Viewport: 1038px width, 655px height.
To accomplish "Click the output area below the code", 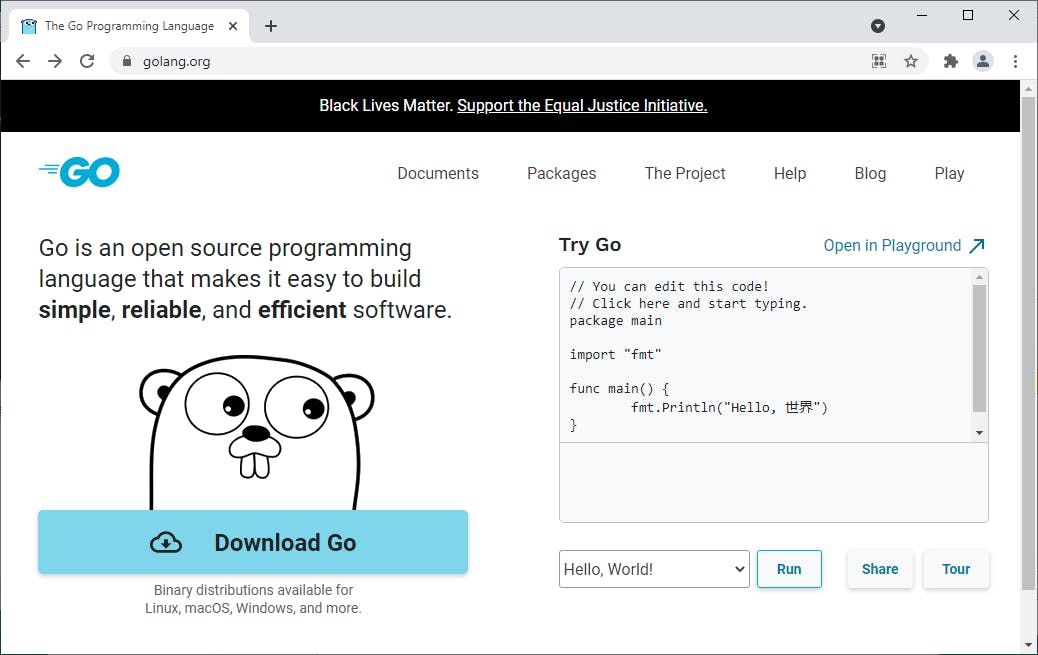I will pos(773,482).
